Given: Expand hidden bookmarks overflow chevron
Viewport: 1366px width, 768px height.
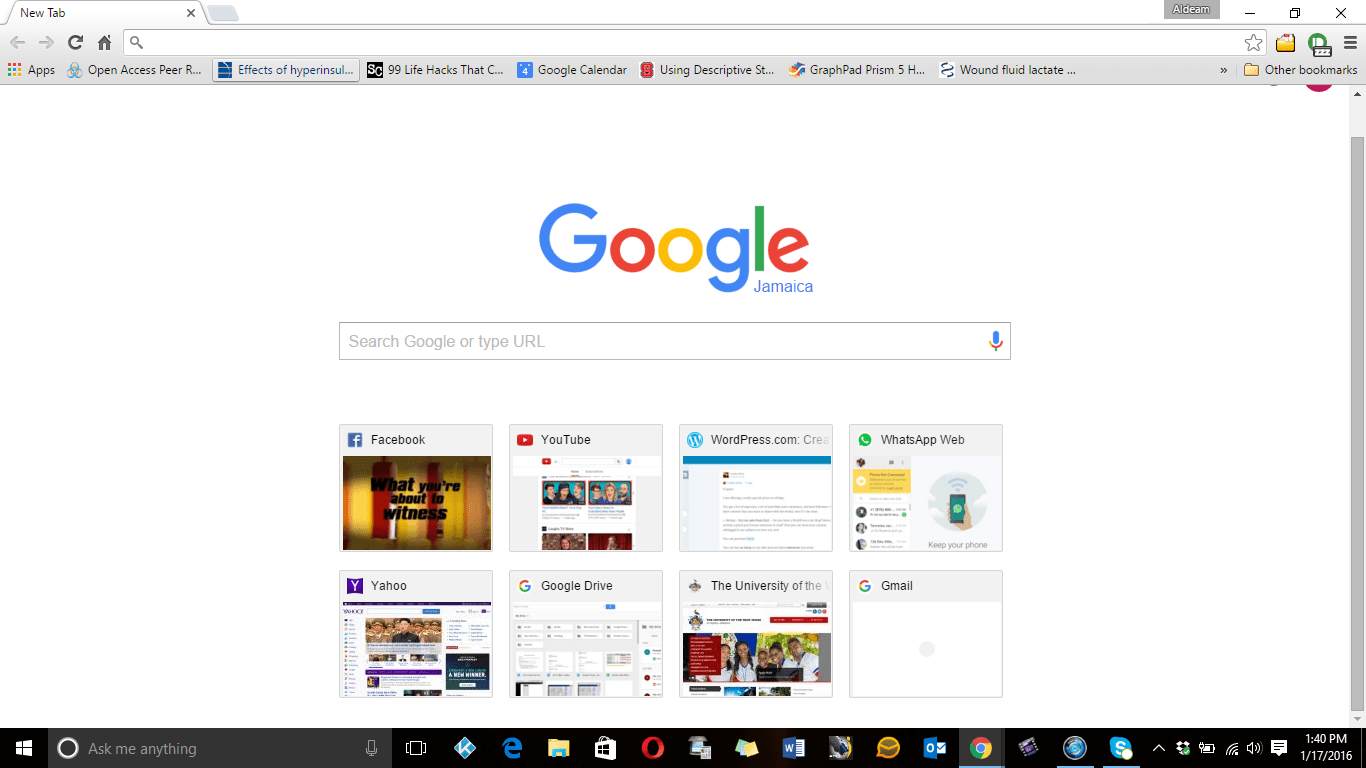Looking at the screenshot, I should [1223, 70].
